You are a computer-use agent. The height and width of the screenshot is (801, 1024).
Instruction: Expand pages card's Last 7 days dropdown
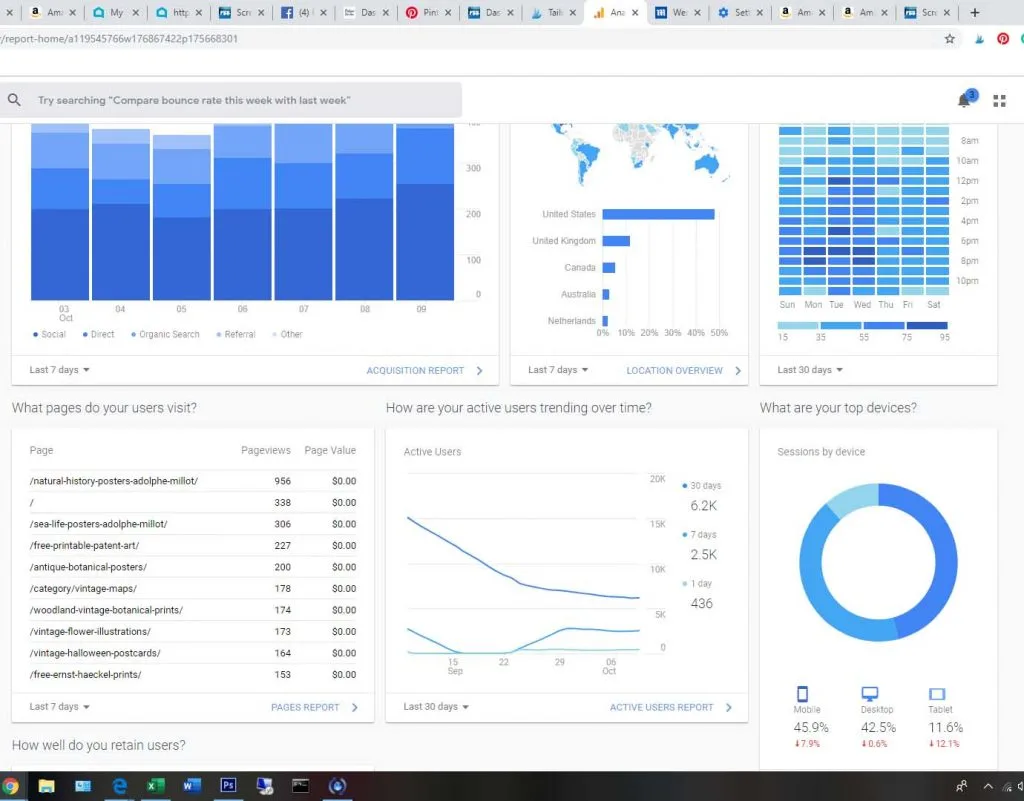pos(60,707)
